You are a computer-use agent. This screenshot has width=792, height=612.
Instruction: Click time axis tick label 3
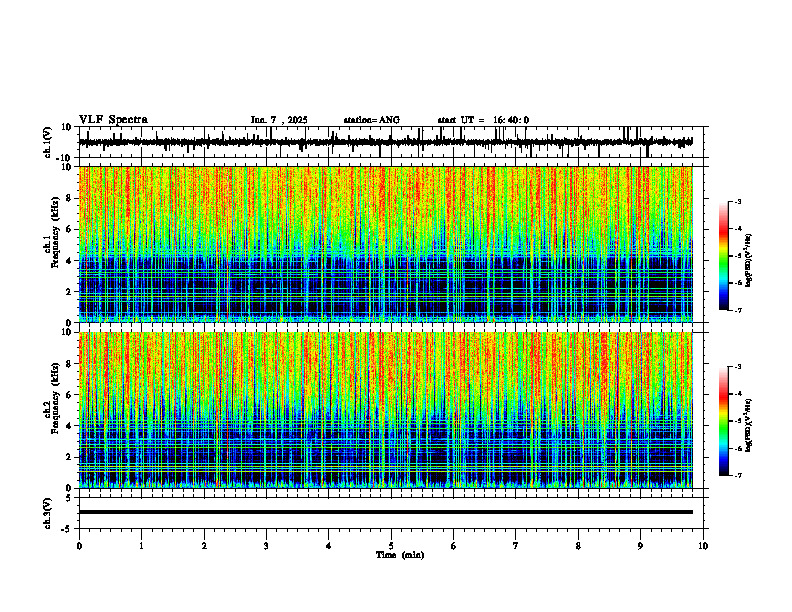point(266,546)
